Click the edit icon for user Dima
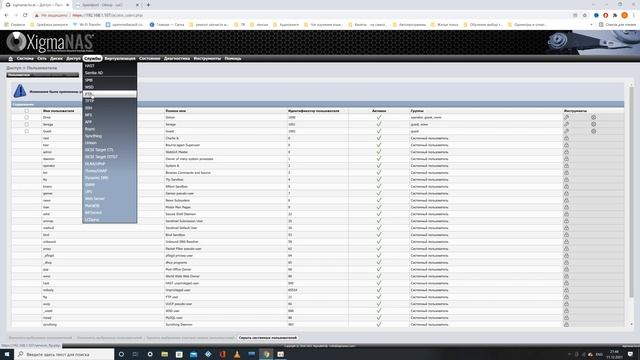The width and height of the screenshot is (640, 360). tap(567, 117)
